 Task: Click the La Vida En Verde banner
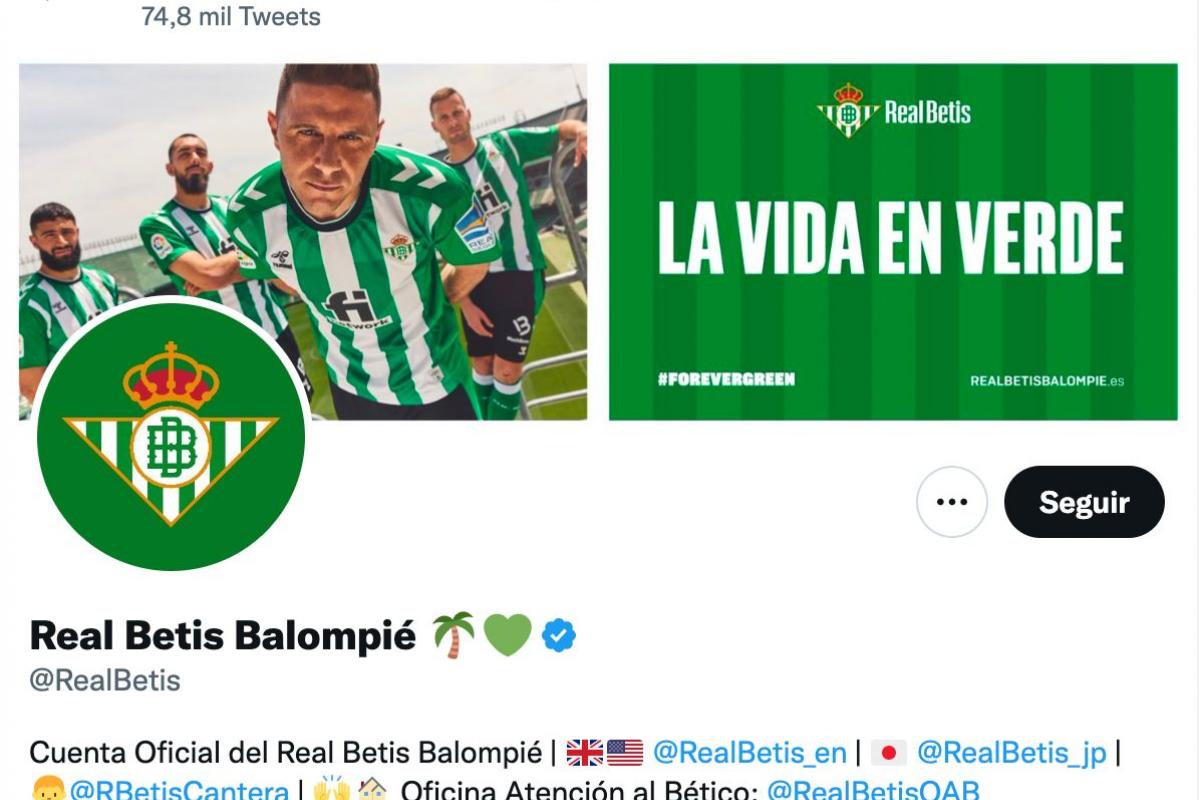tap(893, 242)
